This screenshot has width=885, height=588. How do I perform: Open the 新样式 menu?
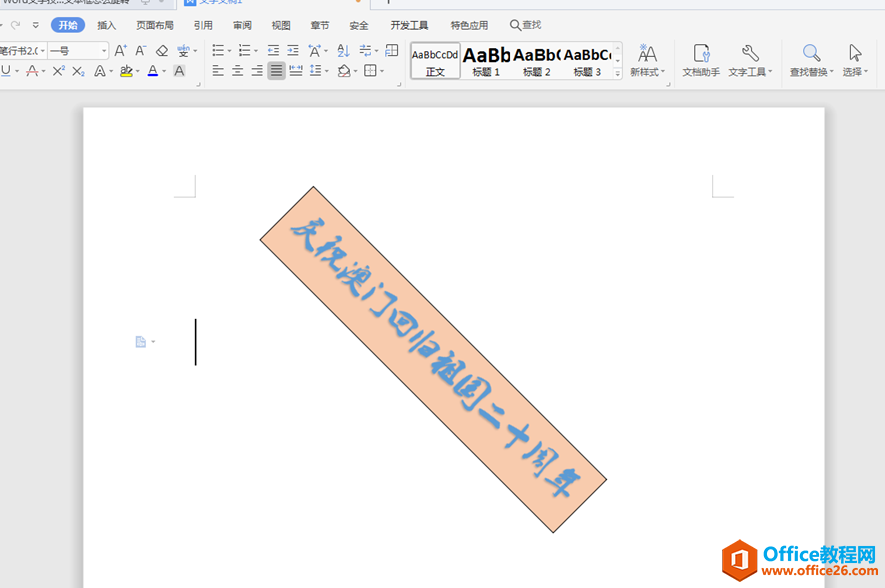point(647,60)
